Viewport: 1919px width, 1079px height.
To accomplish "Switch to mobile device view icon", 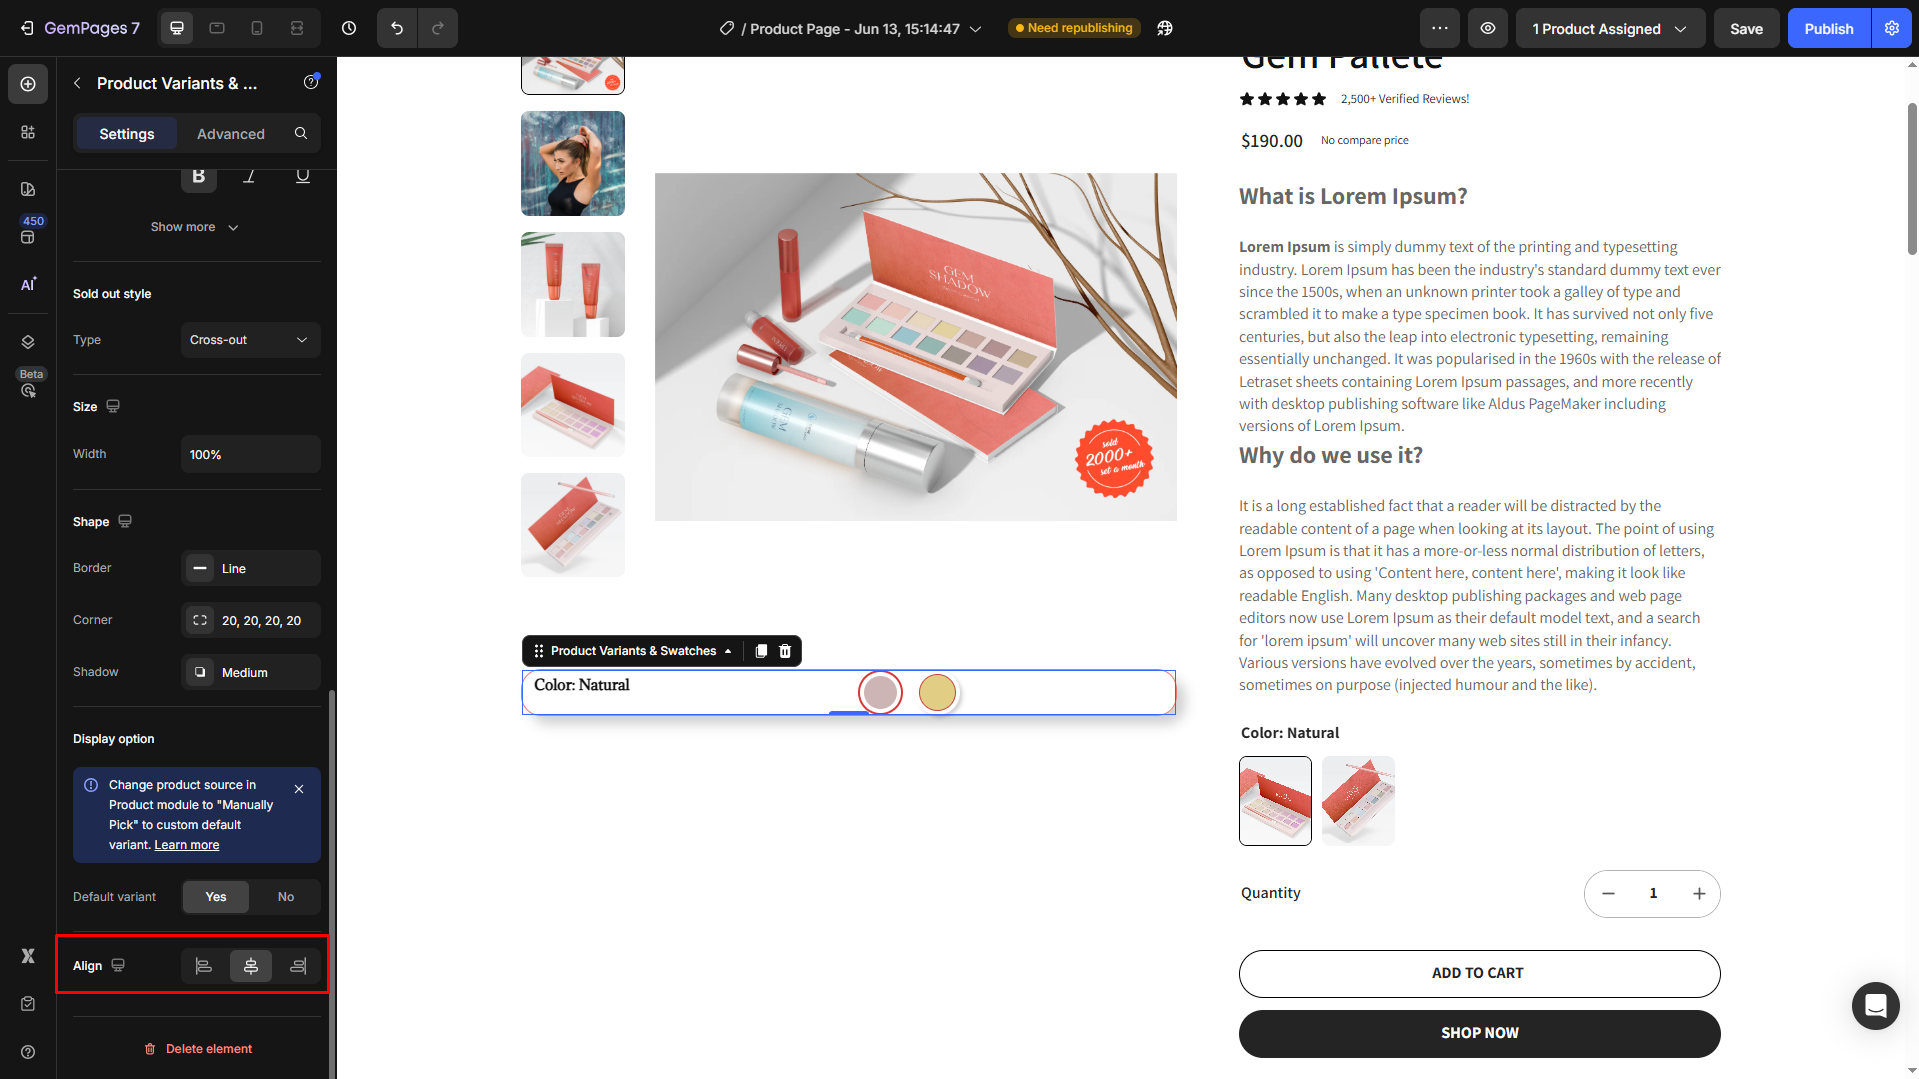I will point(257,28).
